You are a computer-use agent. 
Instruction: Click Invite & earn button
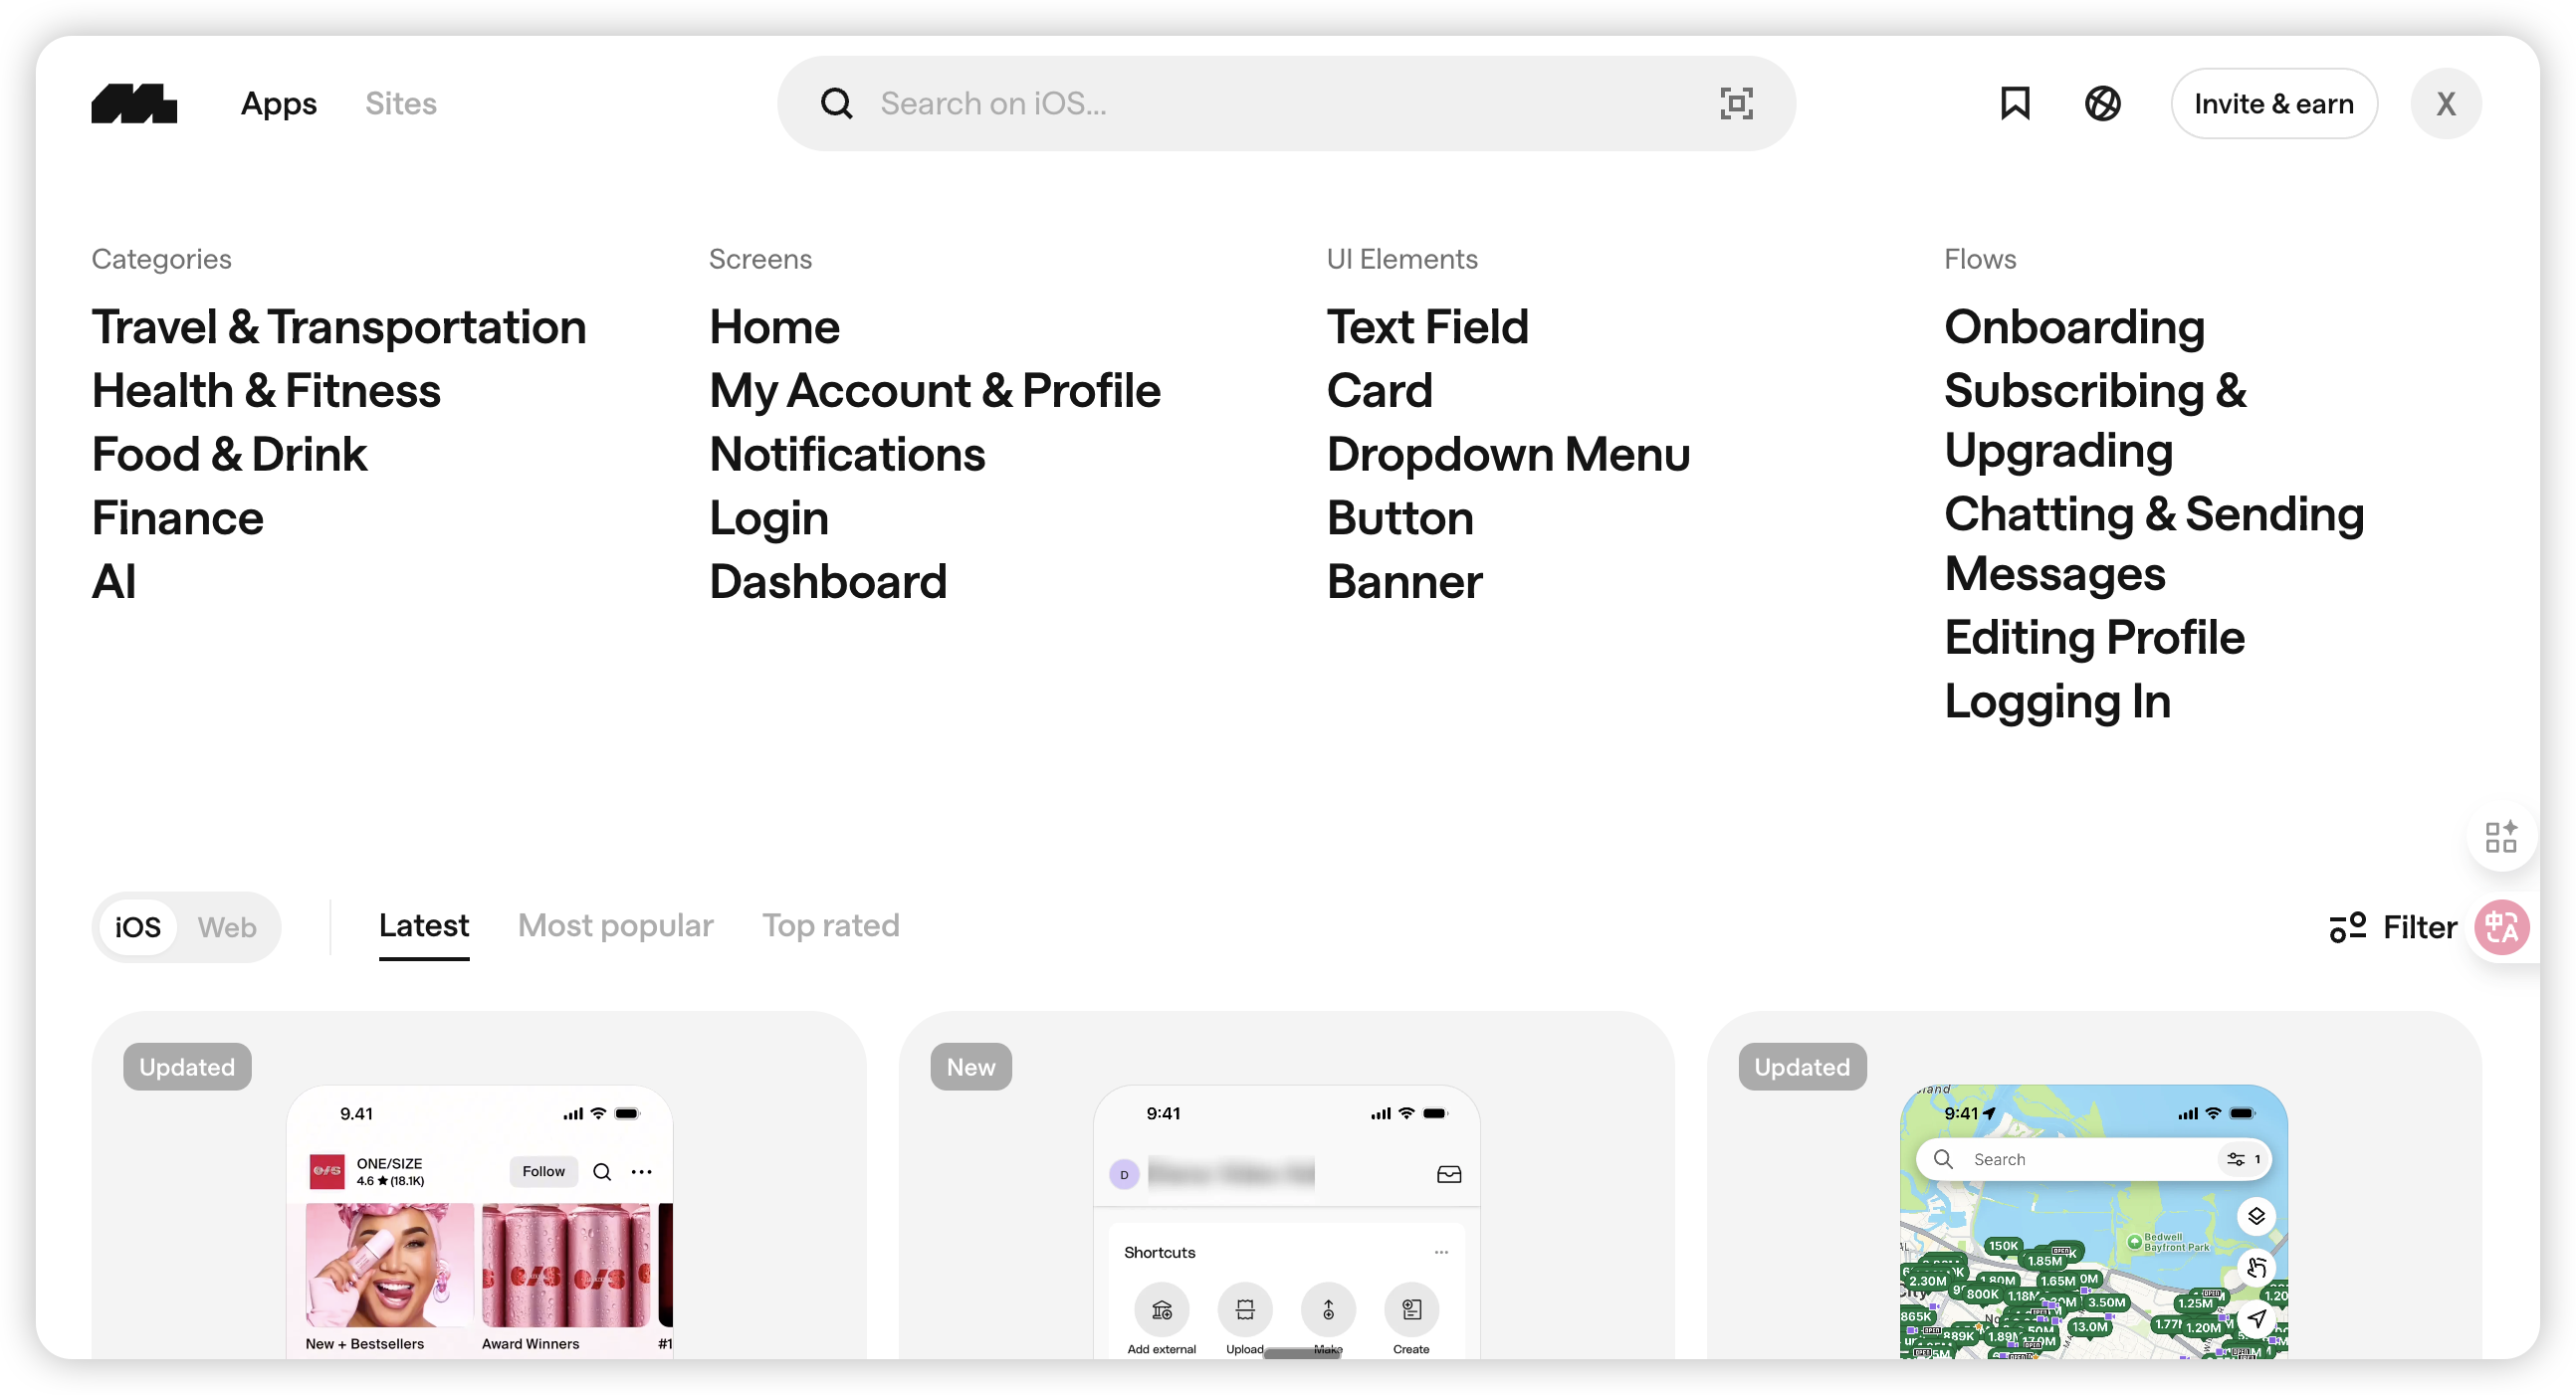pos(2273,104)
